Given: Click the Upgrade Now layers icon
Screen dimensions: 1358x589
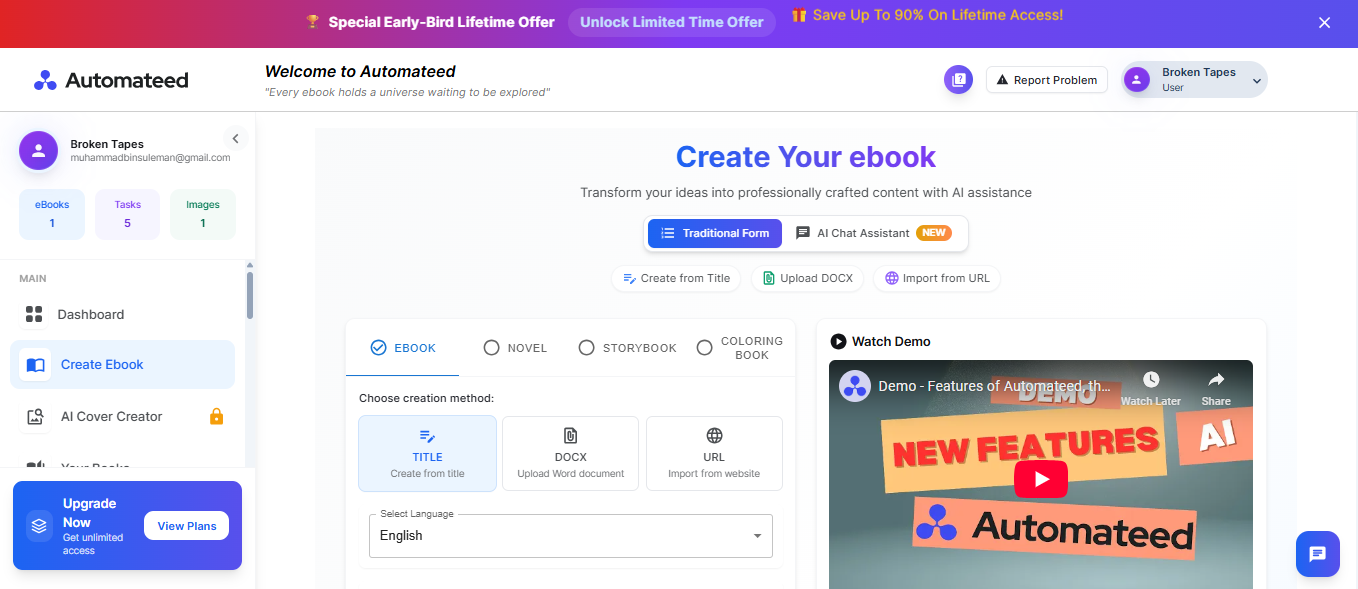Looking at the screenshot, I should pos(39,525).
